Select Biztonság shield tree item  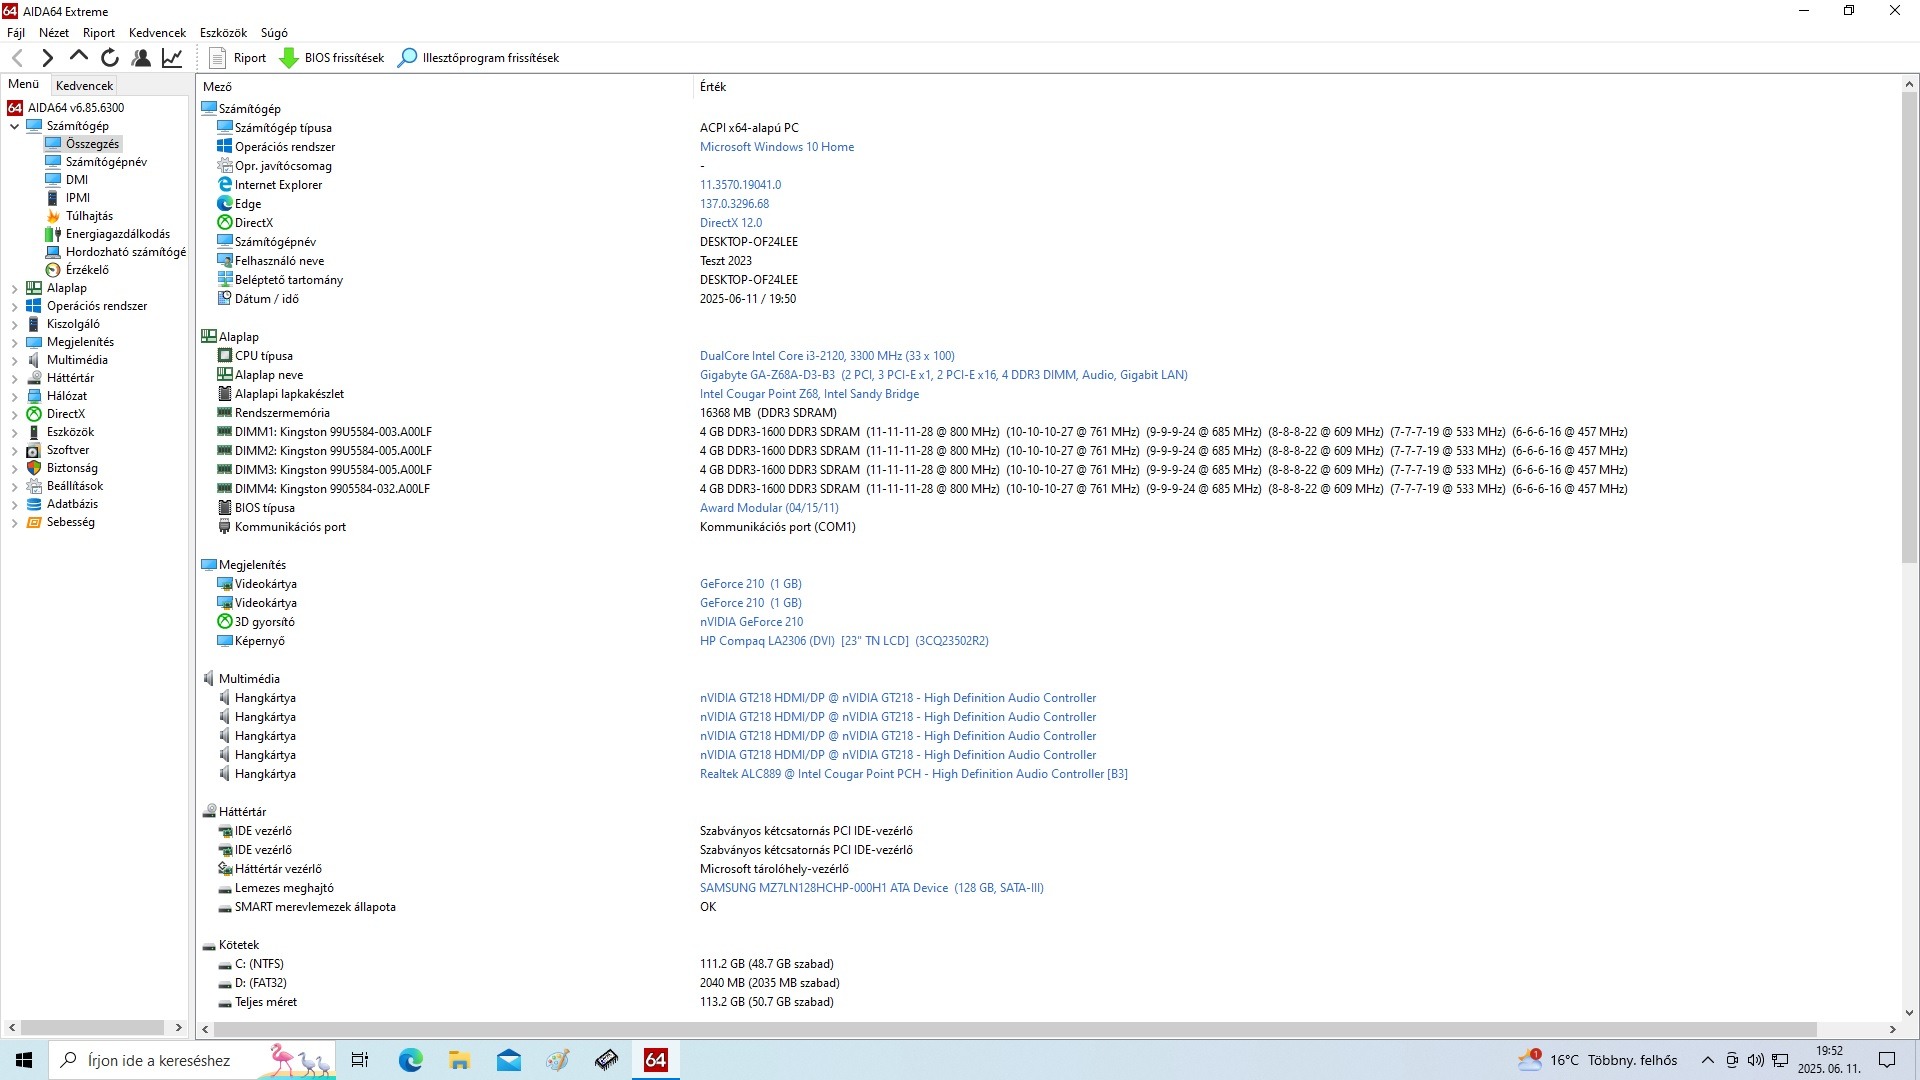[x=72, y=468]
